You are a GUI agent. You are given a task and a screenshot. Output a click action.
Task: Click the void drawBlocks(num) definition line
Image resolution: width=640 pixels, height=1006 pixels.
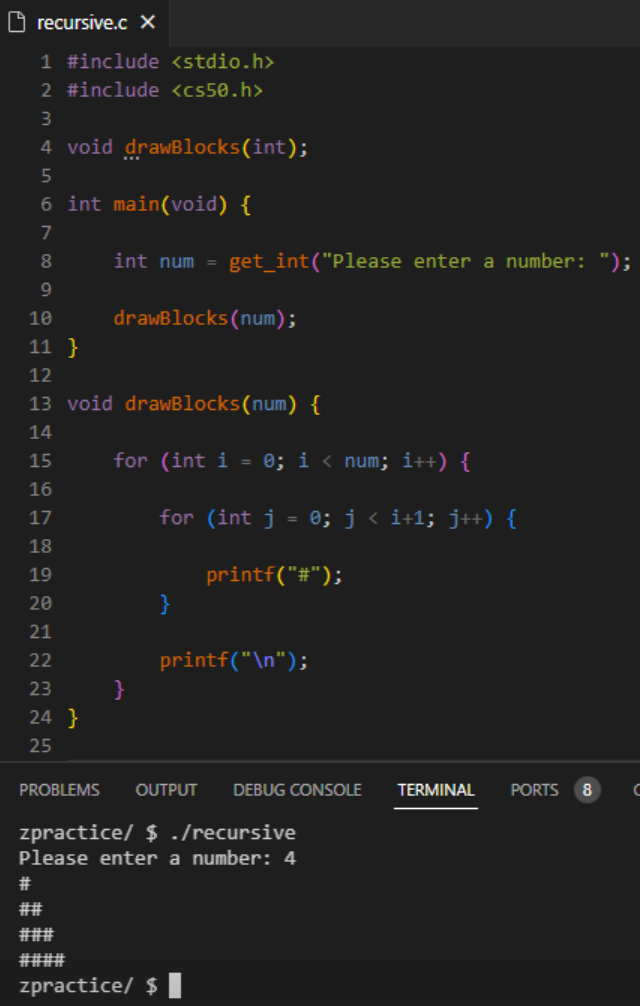coord(194,404)
